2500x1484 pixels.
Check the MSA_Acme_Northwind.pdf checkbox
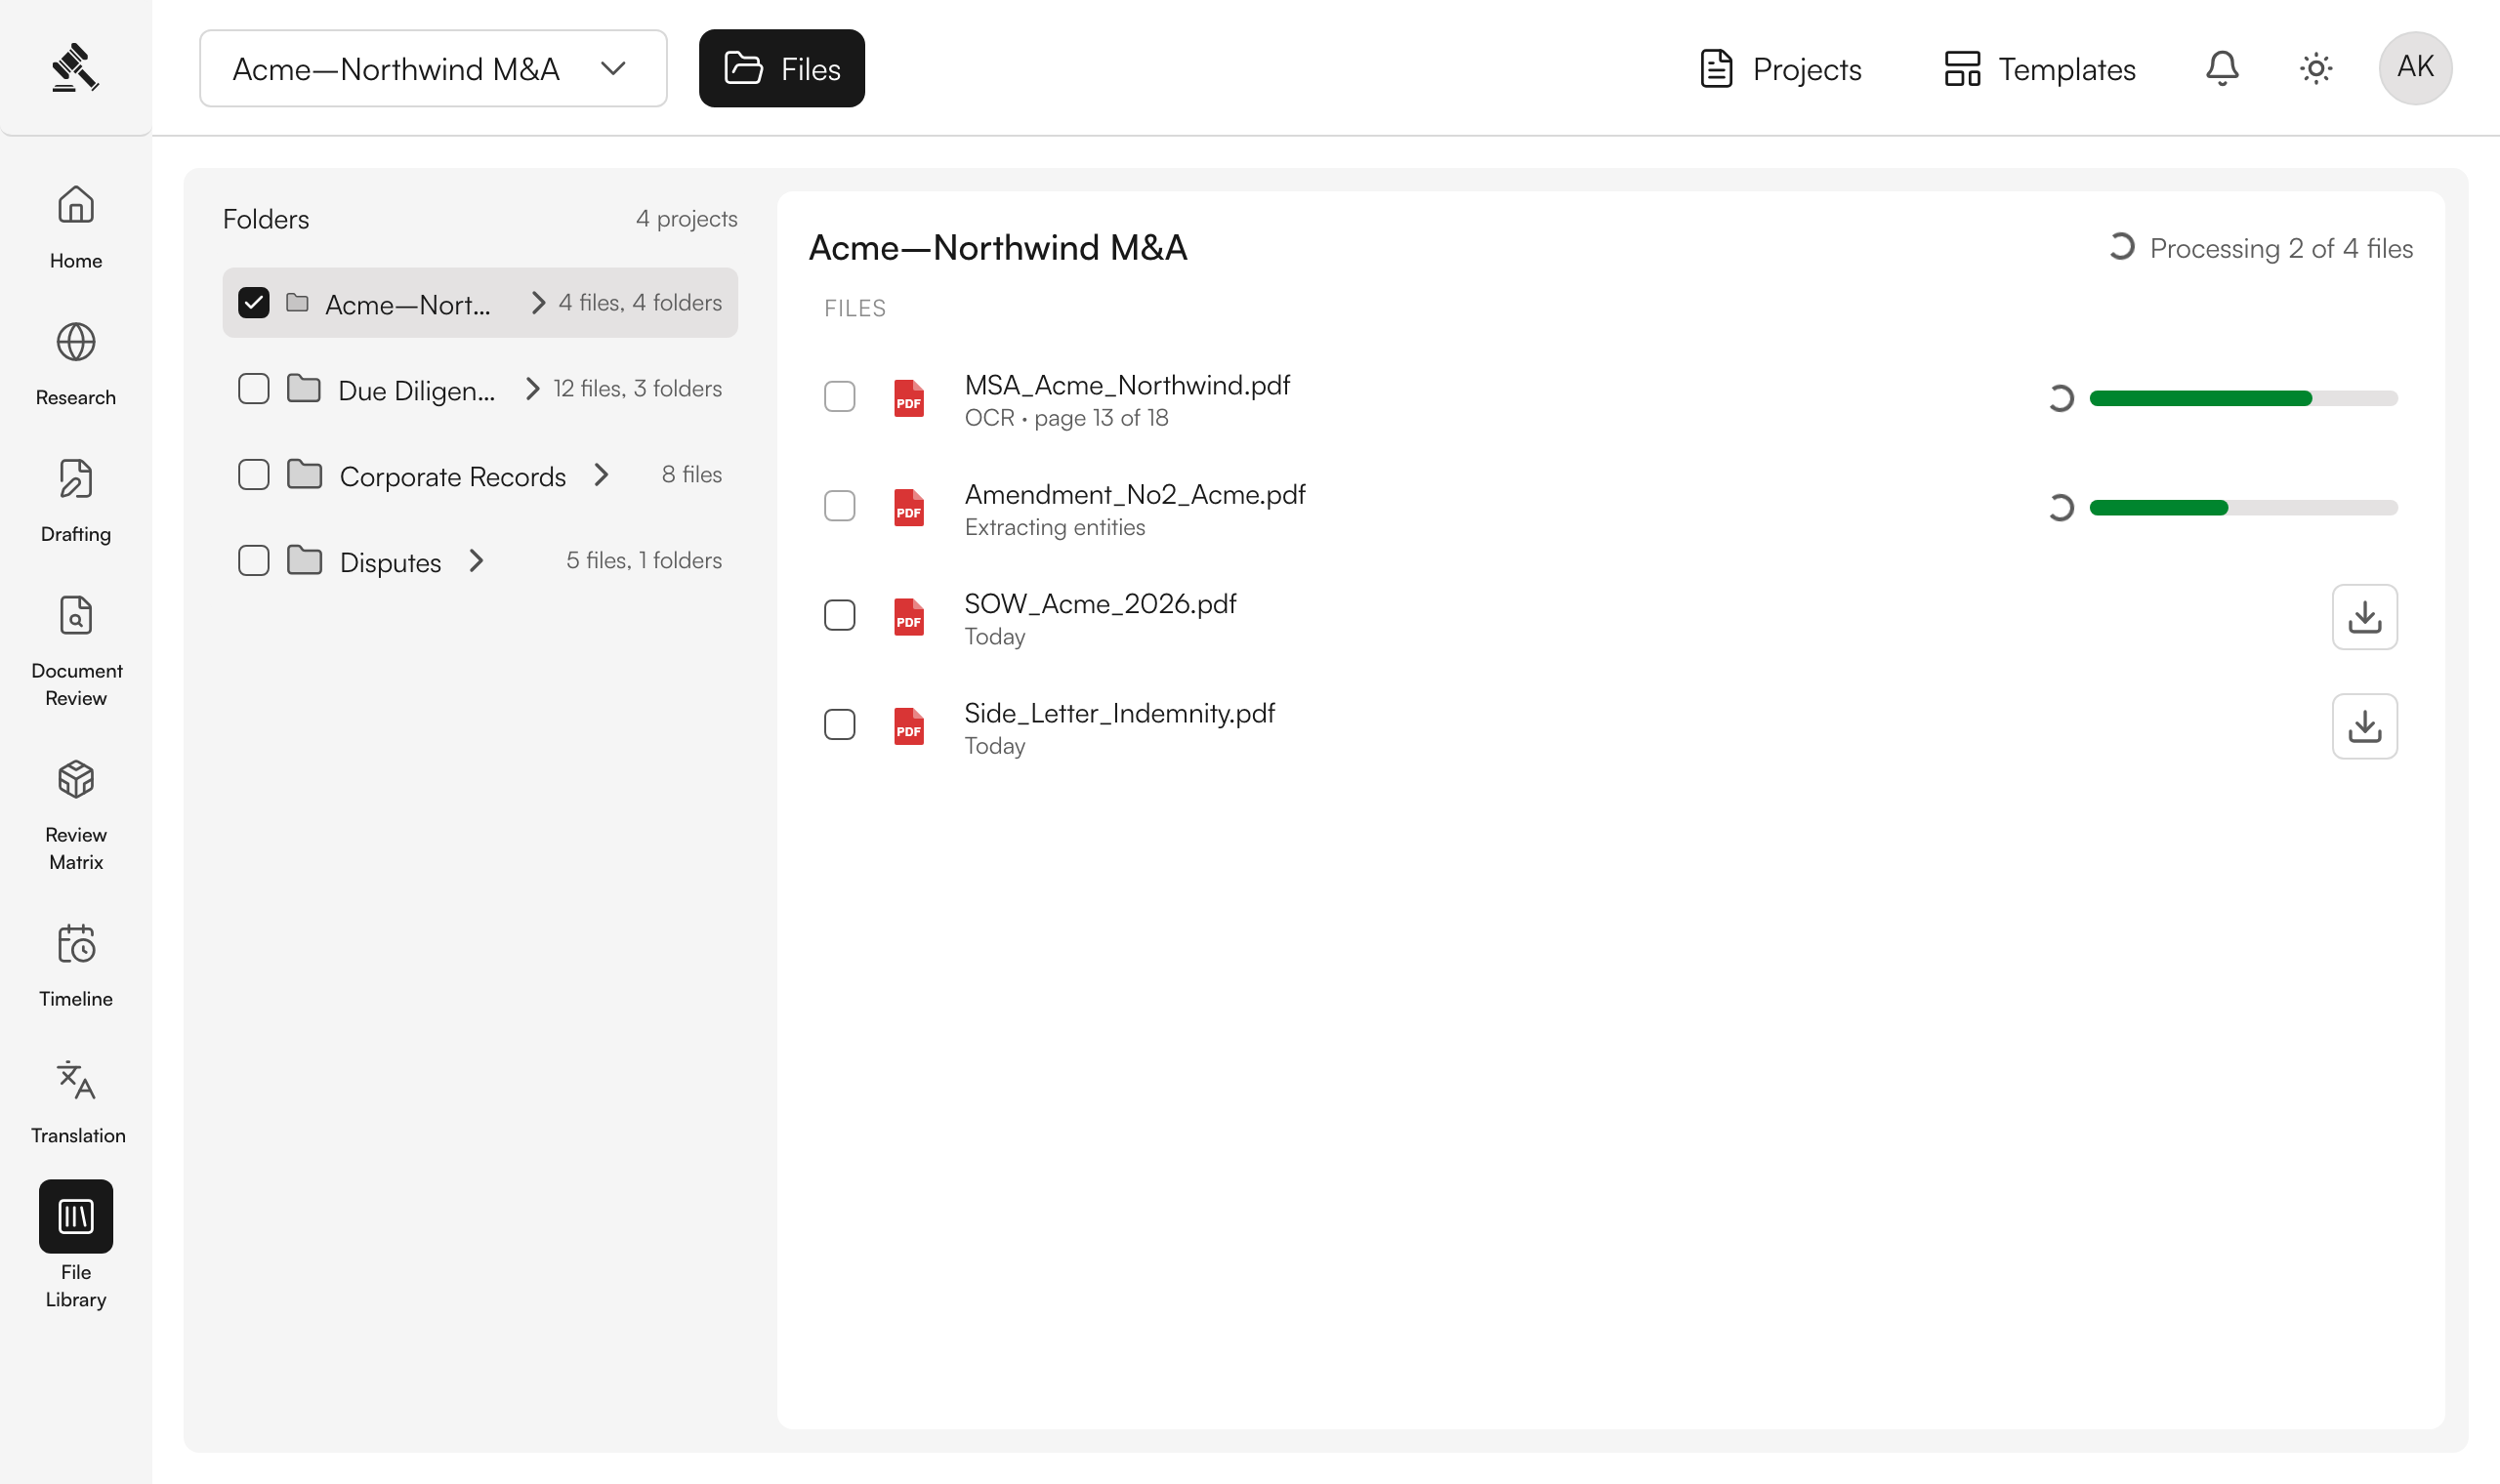click(x=840, y=397)
